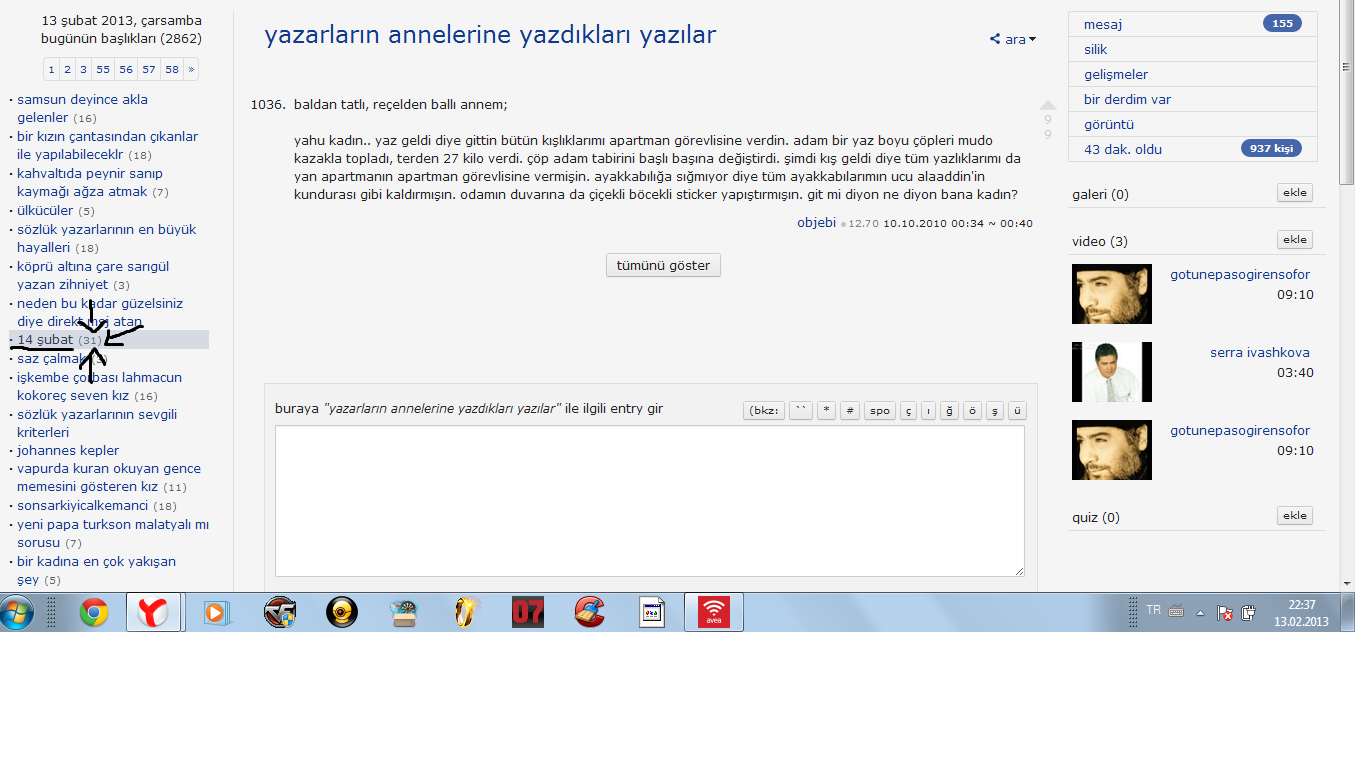Play the serra ivashkova video thumbnail
Viewport: 1366px width, 768px height.
(1111, 372)
